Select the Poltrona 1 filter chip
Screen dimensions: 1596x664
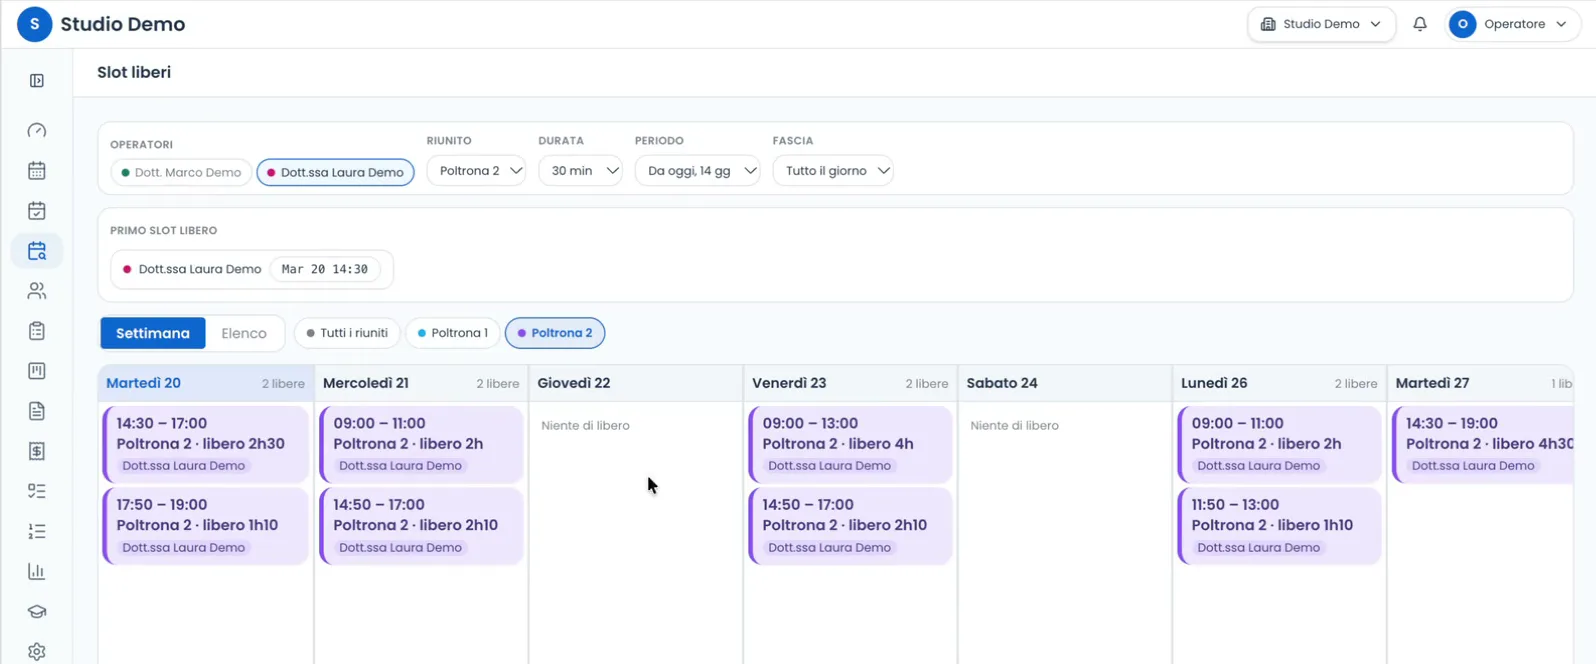(x=452, y=333)
